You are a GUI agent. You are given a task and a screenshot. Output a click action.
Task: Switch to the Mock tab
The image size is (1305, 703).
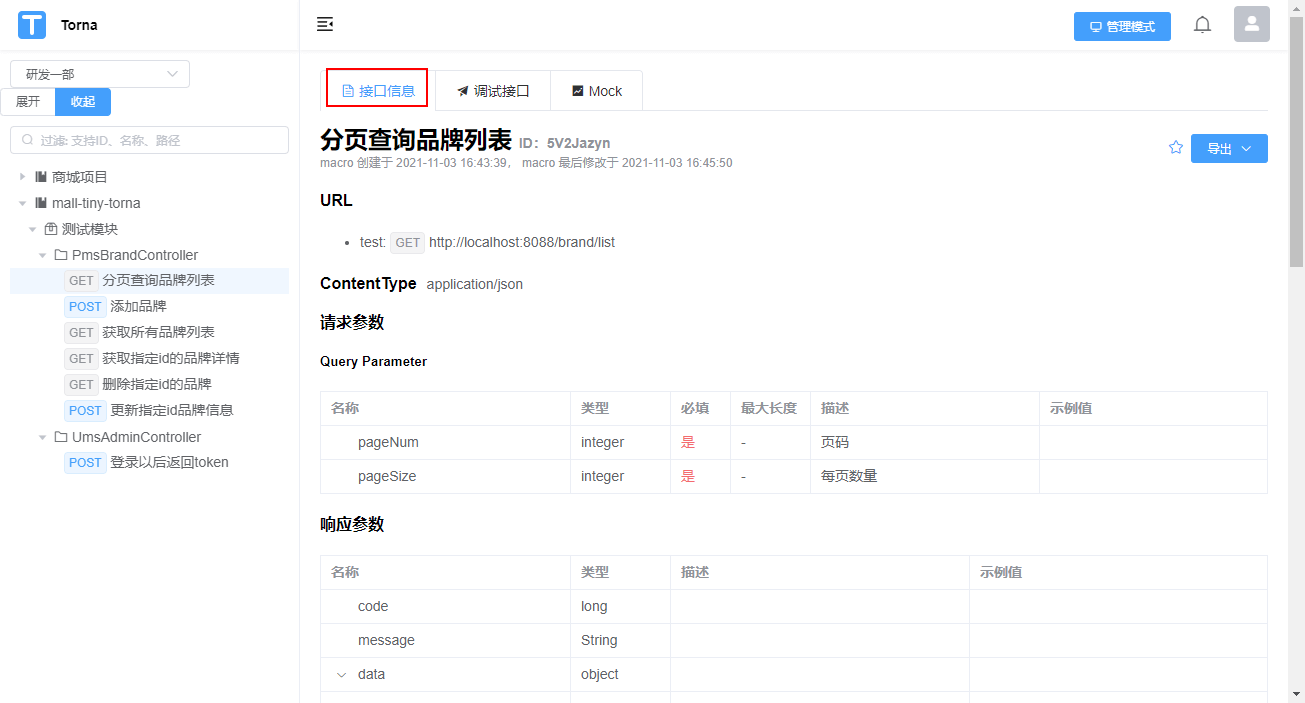[x=597, y=91]
